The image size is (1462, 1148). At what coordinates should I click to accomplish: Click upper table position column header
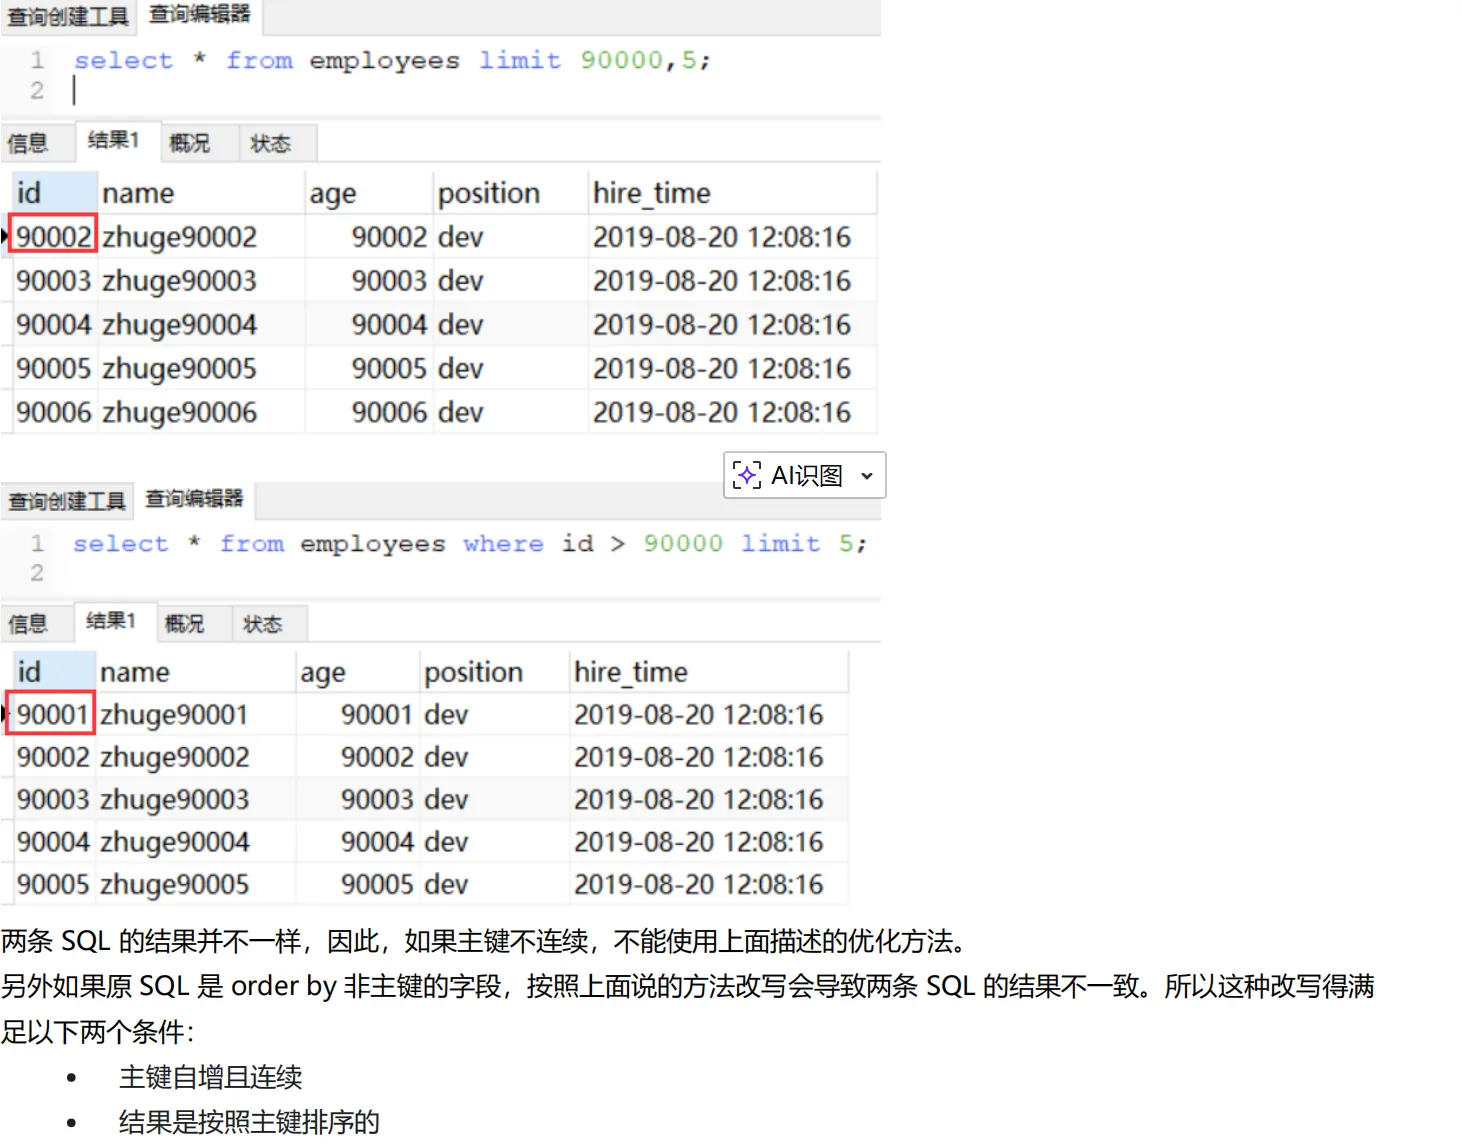[511, 193]
